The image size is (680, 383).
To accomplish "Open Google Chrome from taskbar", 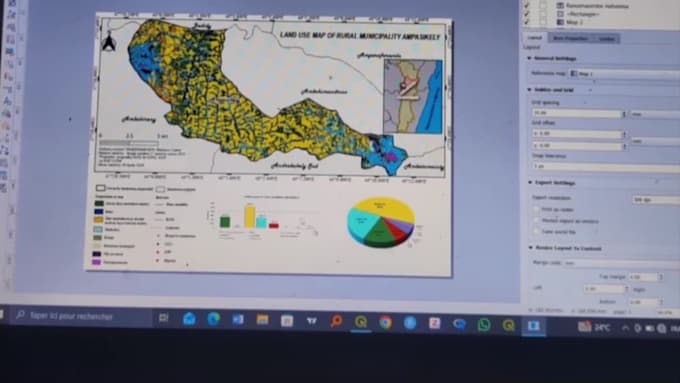I will 385,323.
